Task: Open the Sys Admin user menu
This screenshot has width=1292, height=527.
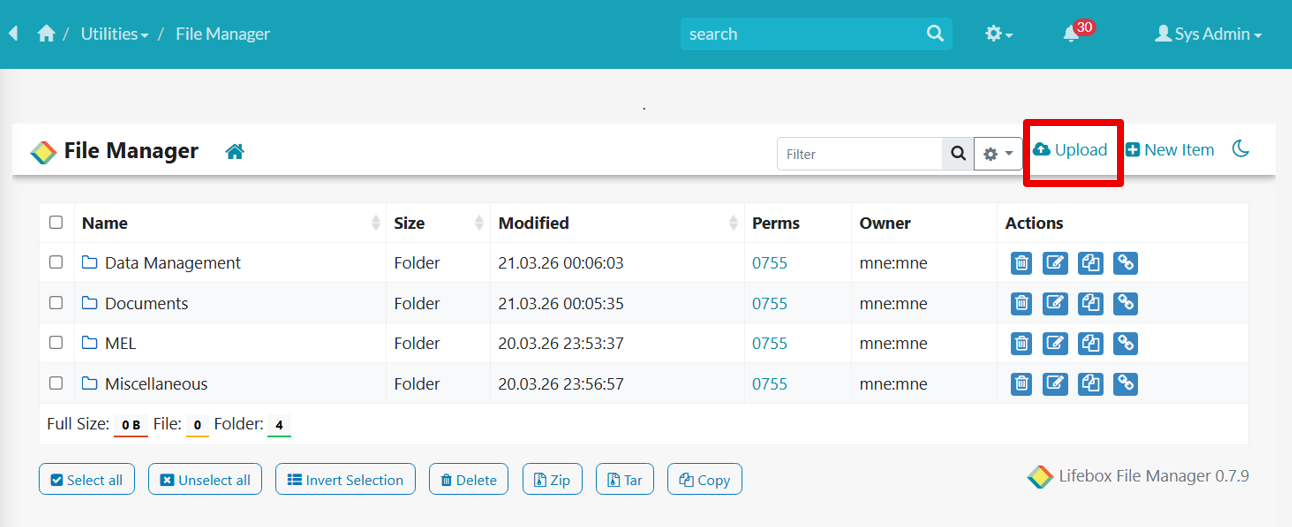Action: [x=1208, y=34]
